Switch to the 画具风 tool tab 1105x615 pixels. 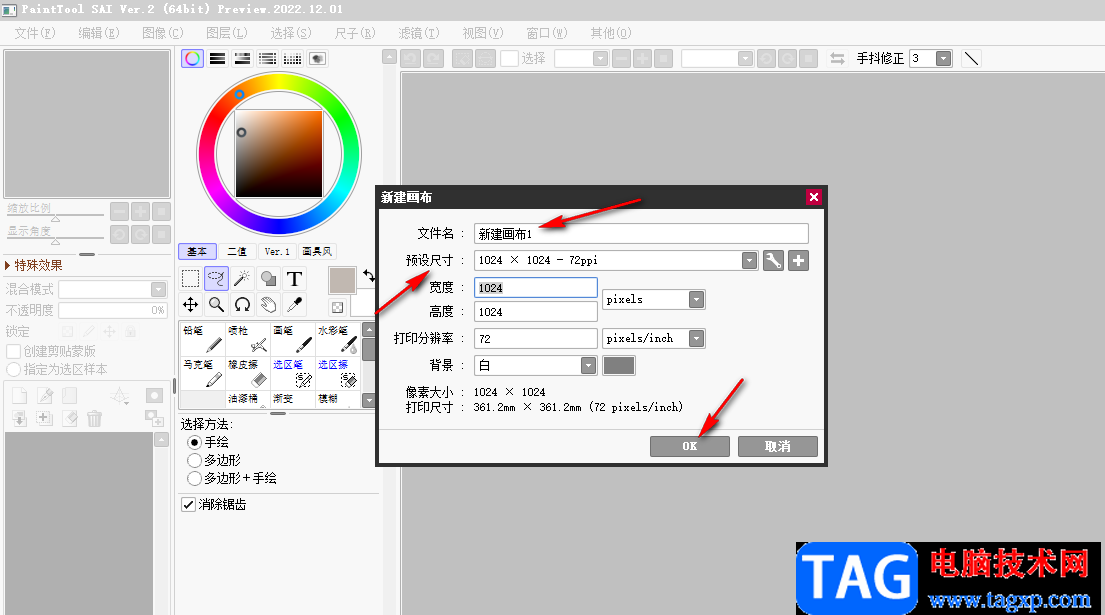pos(316,251)
